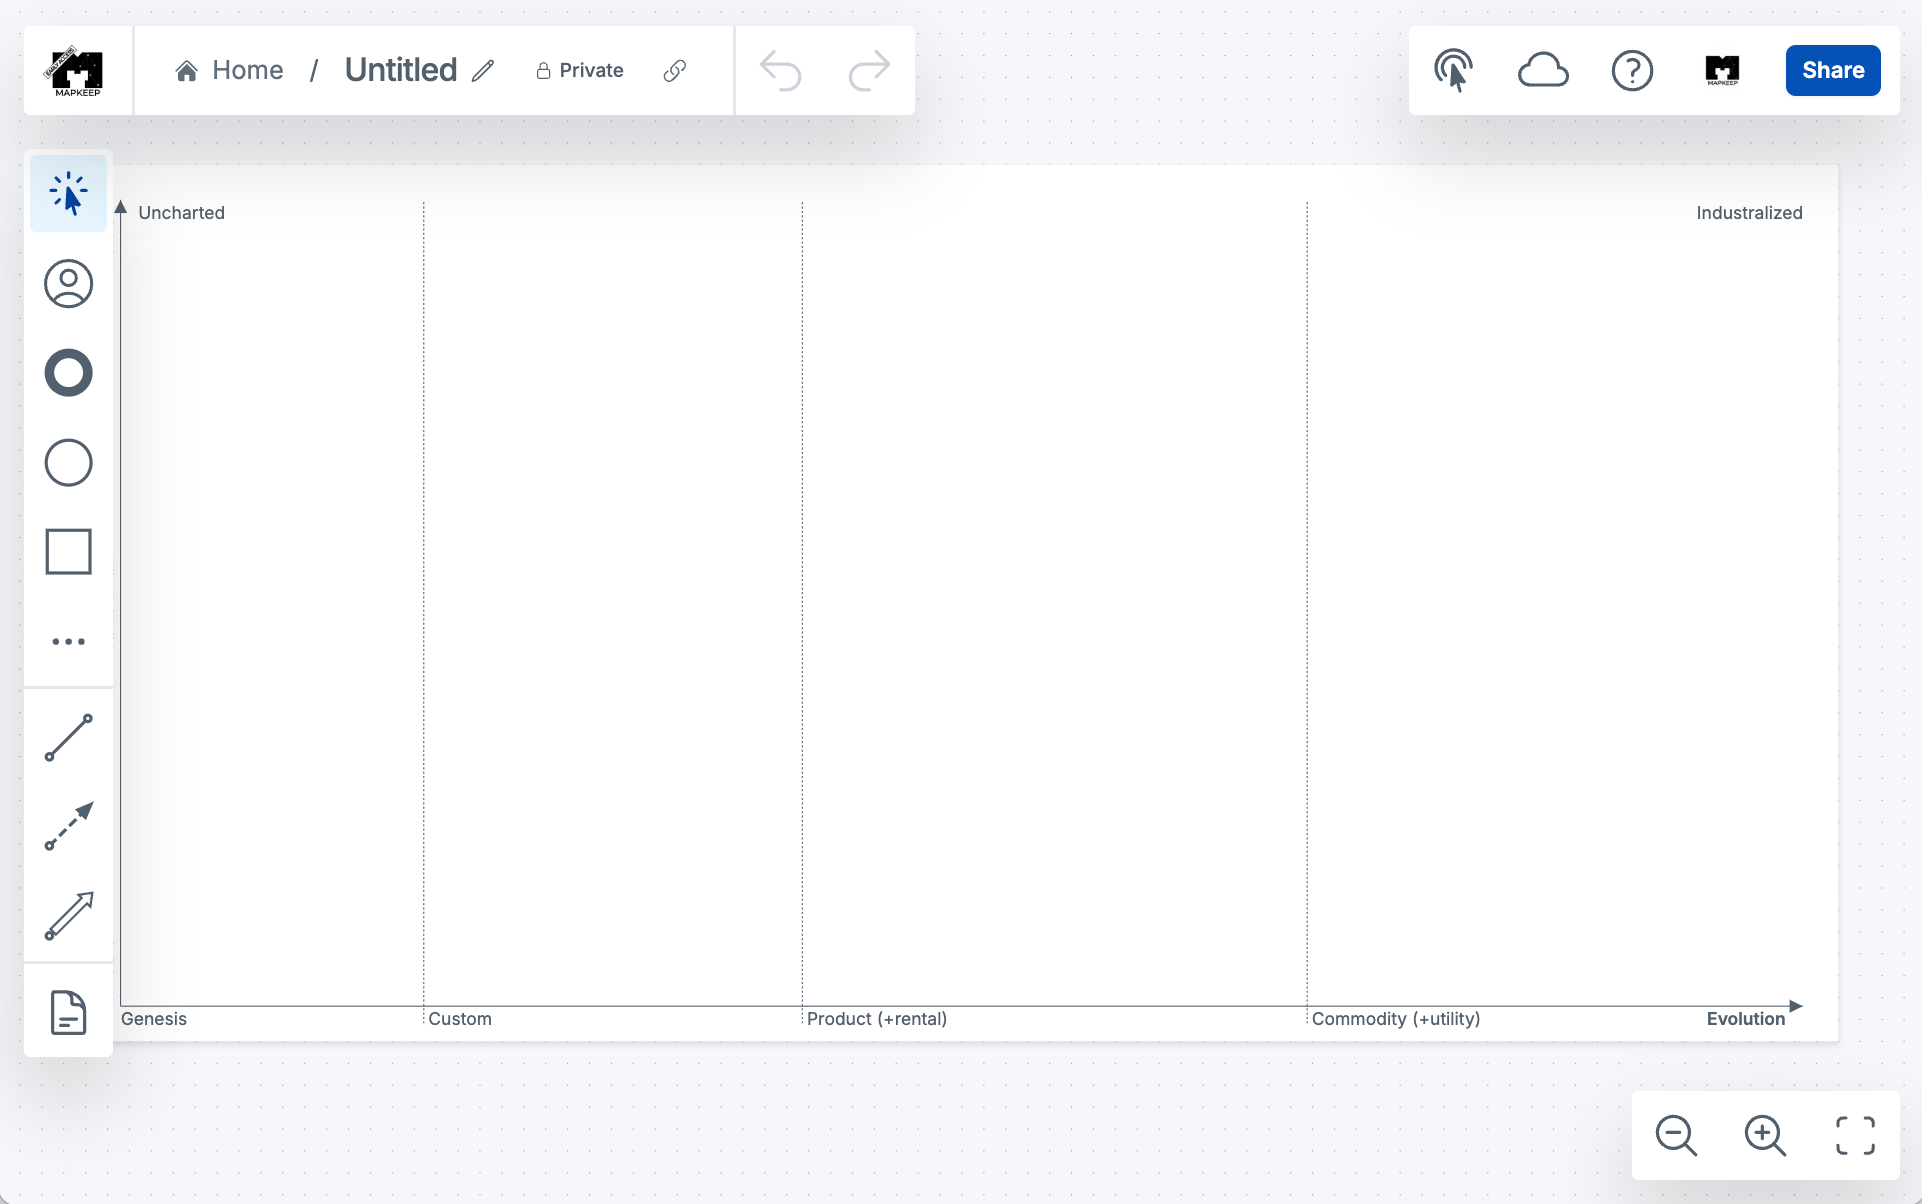
Task: Select the square shape tool
Action: click(68, 552)
